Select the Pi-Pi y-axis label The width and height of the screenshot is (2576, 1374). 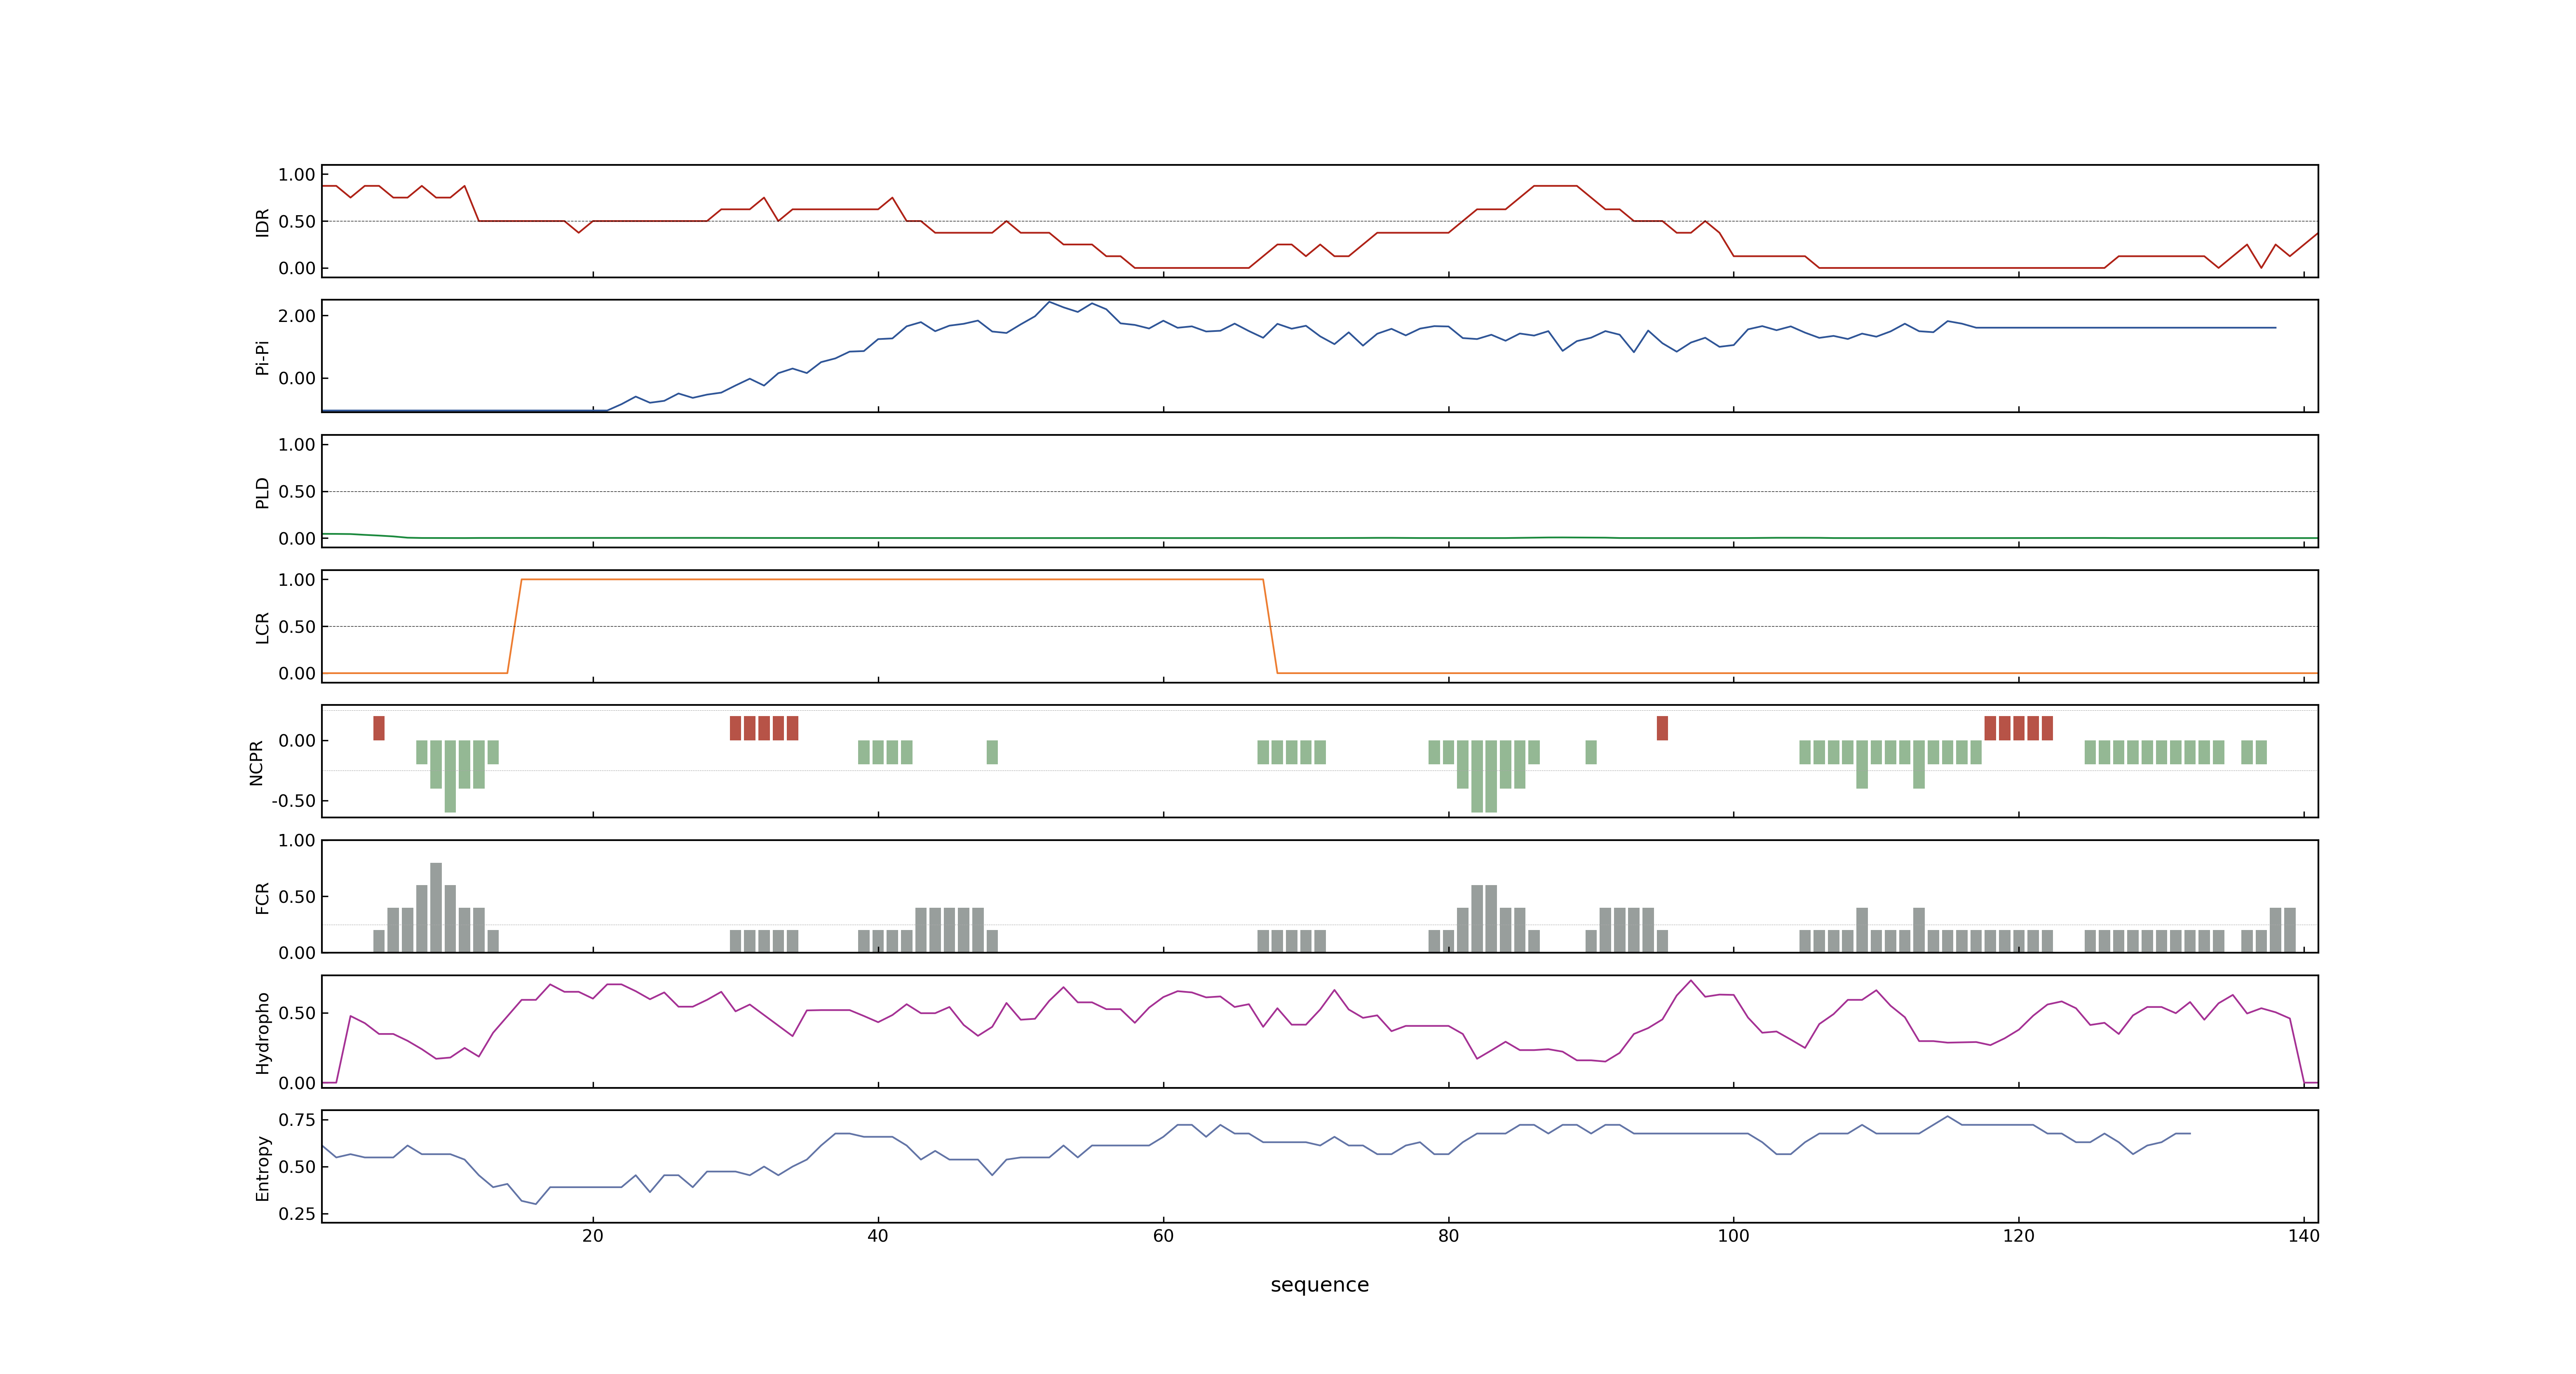pyautogui.click(x=262, y=357)
